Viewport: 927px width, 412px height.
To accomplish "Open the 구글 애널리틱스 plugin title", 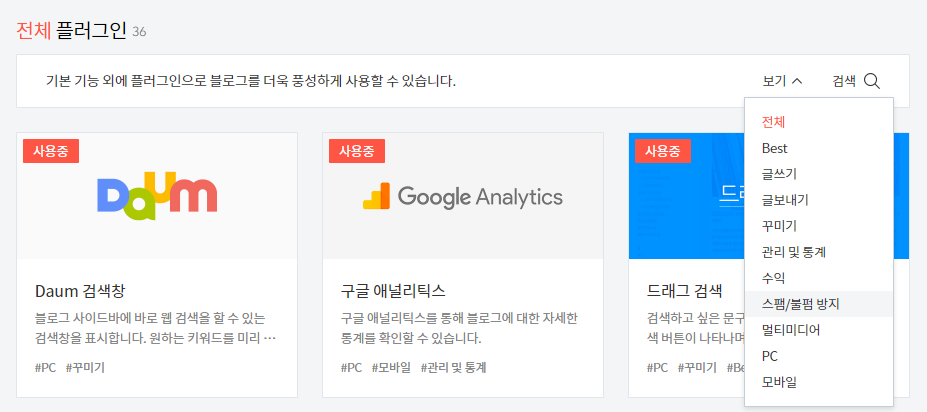I will (393, 291).
